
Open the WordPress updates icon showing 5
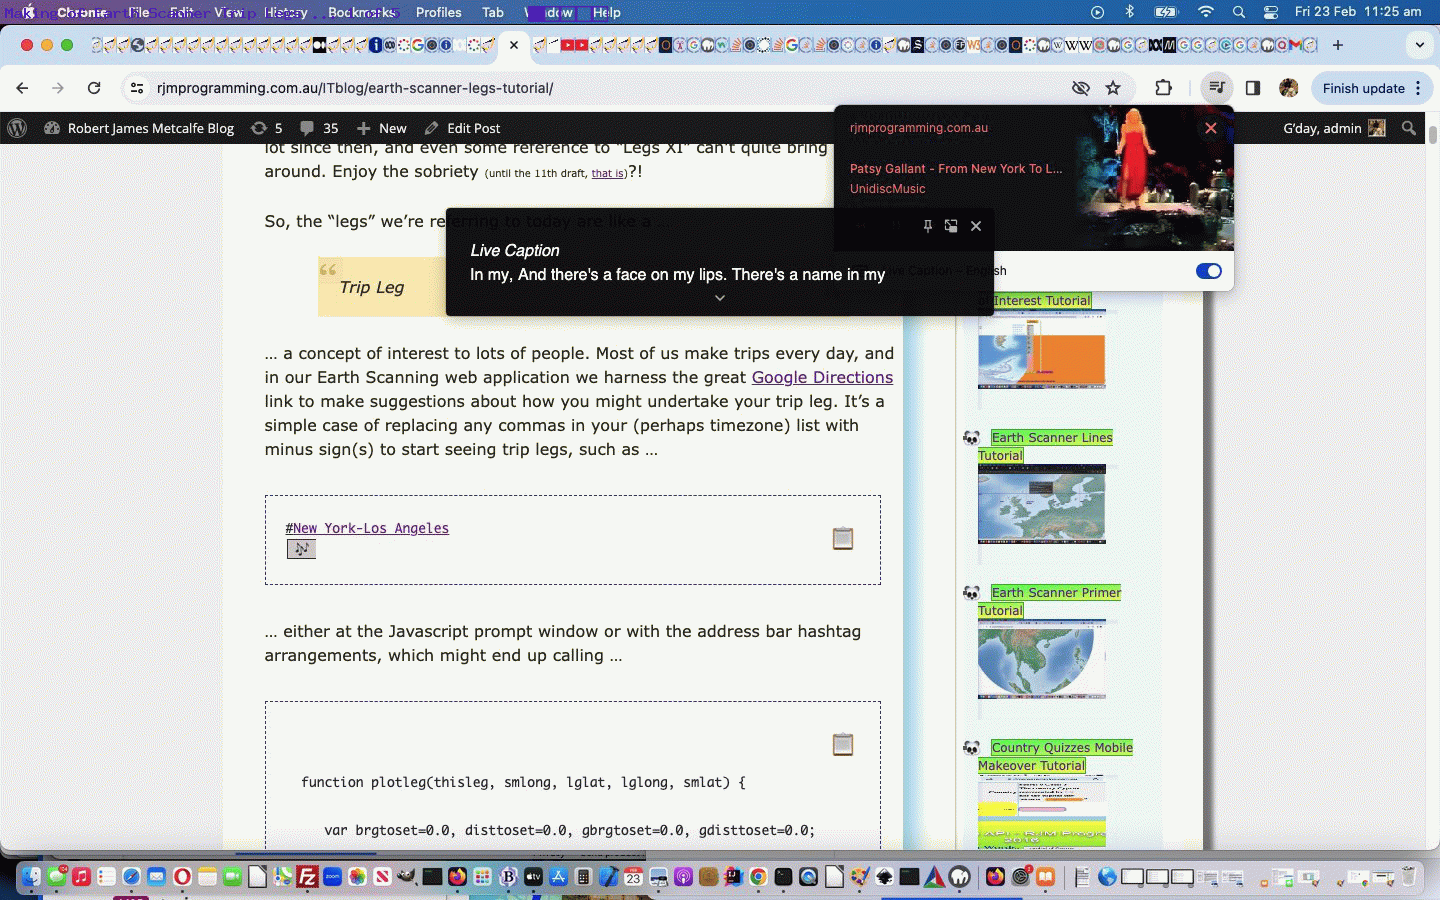267,128
